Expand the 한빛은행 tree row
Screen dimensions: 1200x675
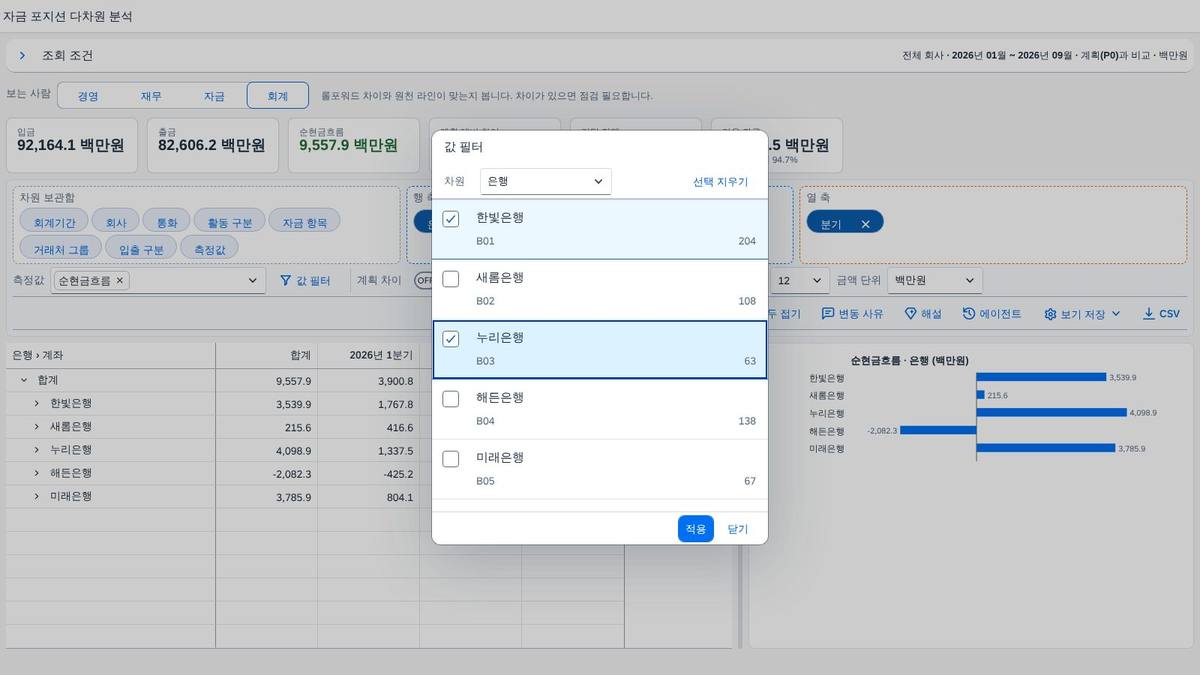(x=37, y=404)
